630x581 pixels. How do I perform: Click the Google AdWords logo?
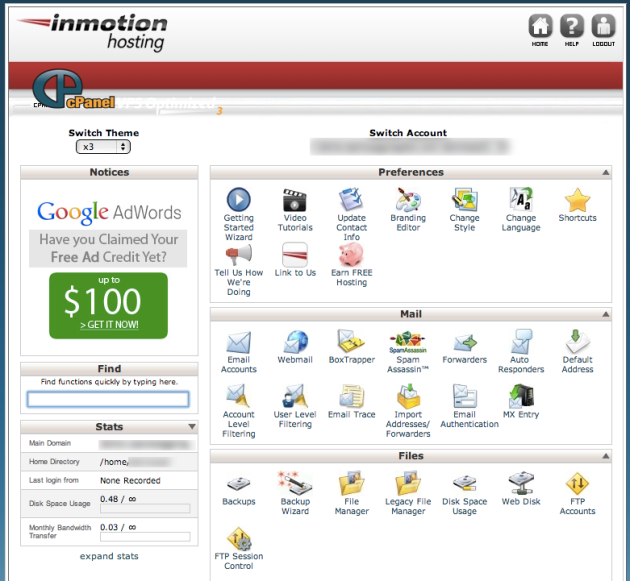[109, 212]
